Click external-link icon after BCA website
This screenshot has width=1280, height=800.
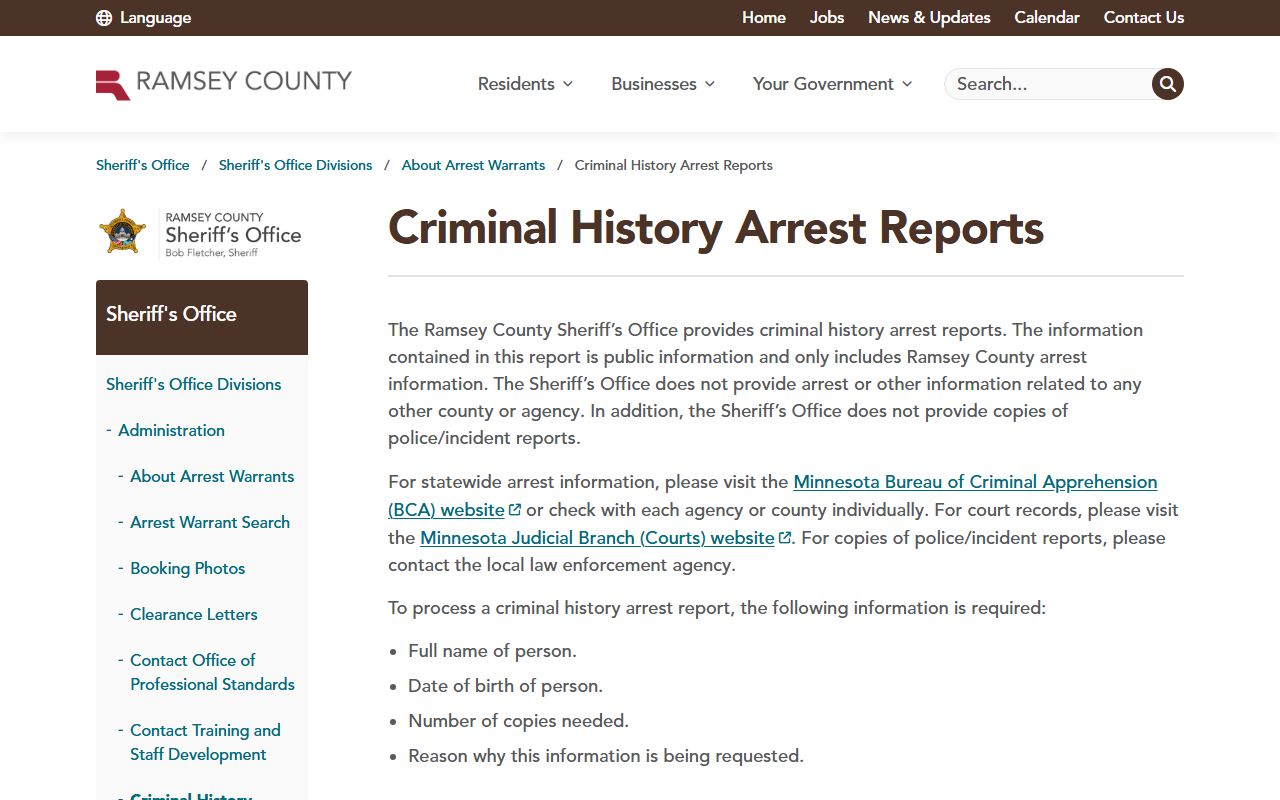coord(515,510)
